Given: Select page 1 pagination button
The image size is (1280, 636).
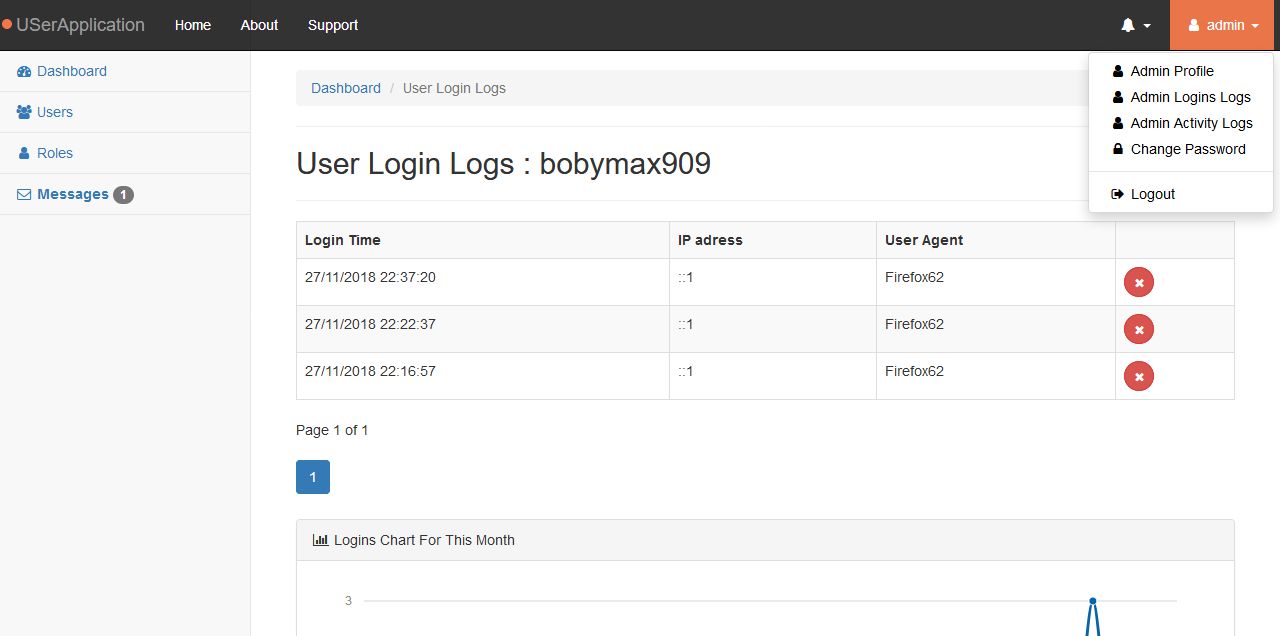Looking at the screenshot, I should [313, 477].
